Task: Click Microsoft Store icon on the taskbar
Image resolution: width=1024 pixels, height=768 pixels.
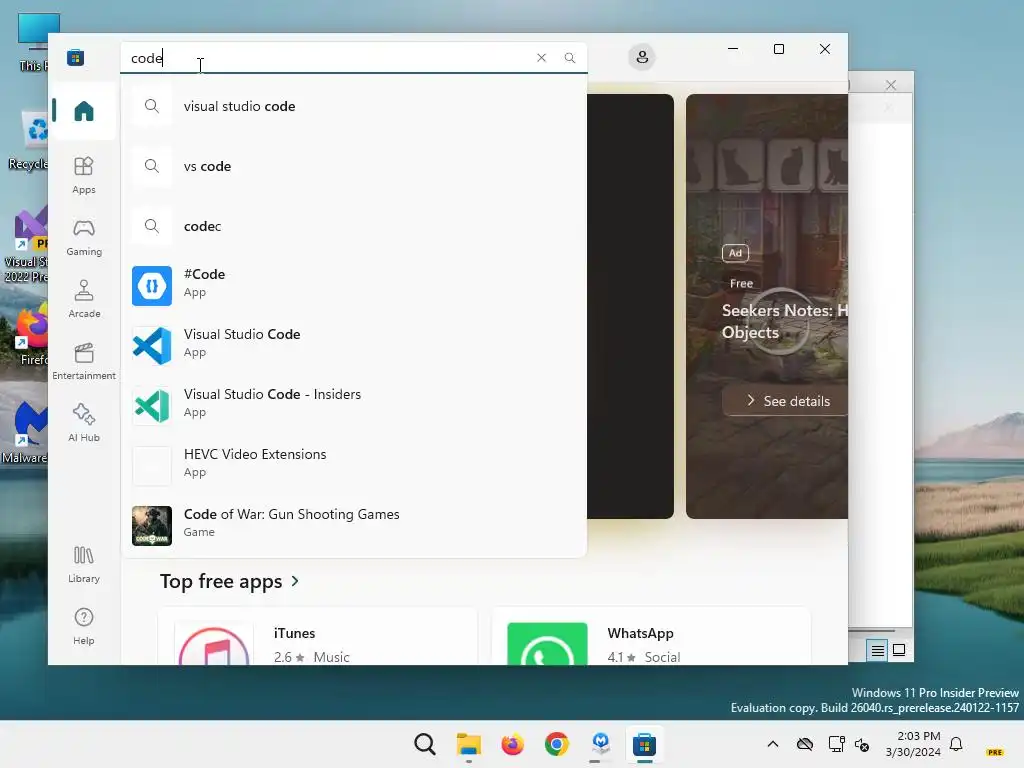Action: click(644, 744)
